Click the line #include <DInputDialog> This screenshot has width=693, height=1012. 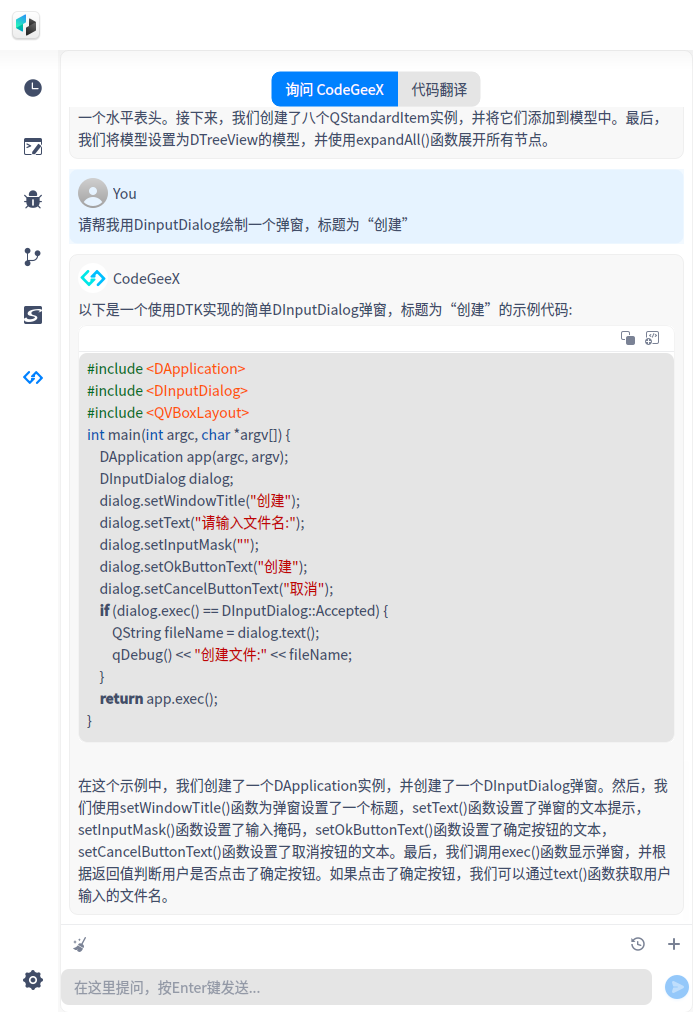(167, 390)
